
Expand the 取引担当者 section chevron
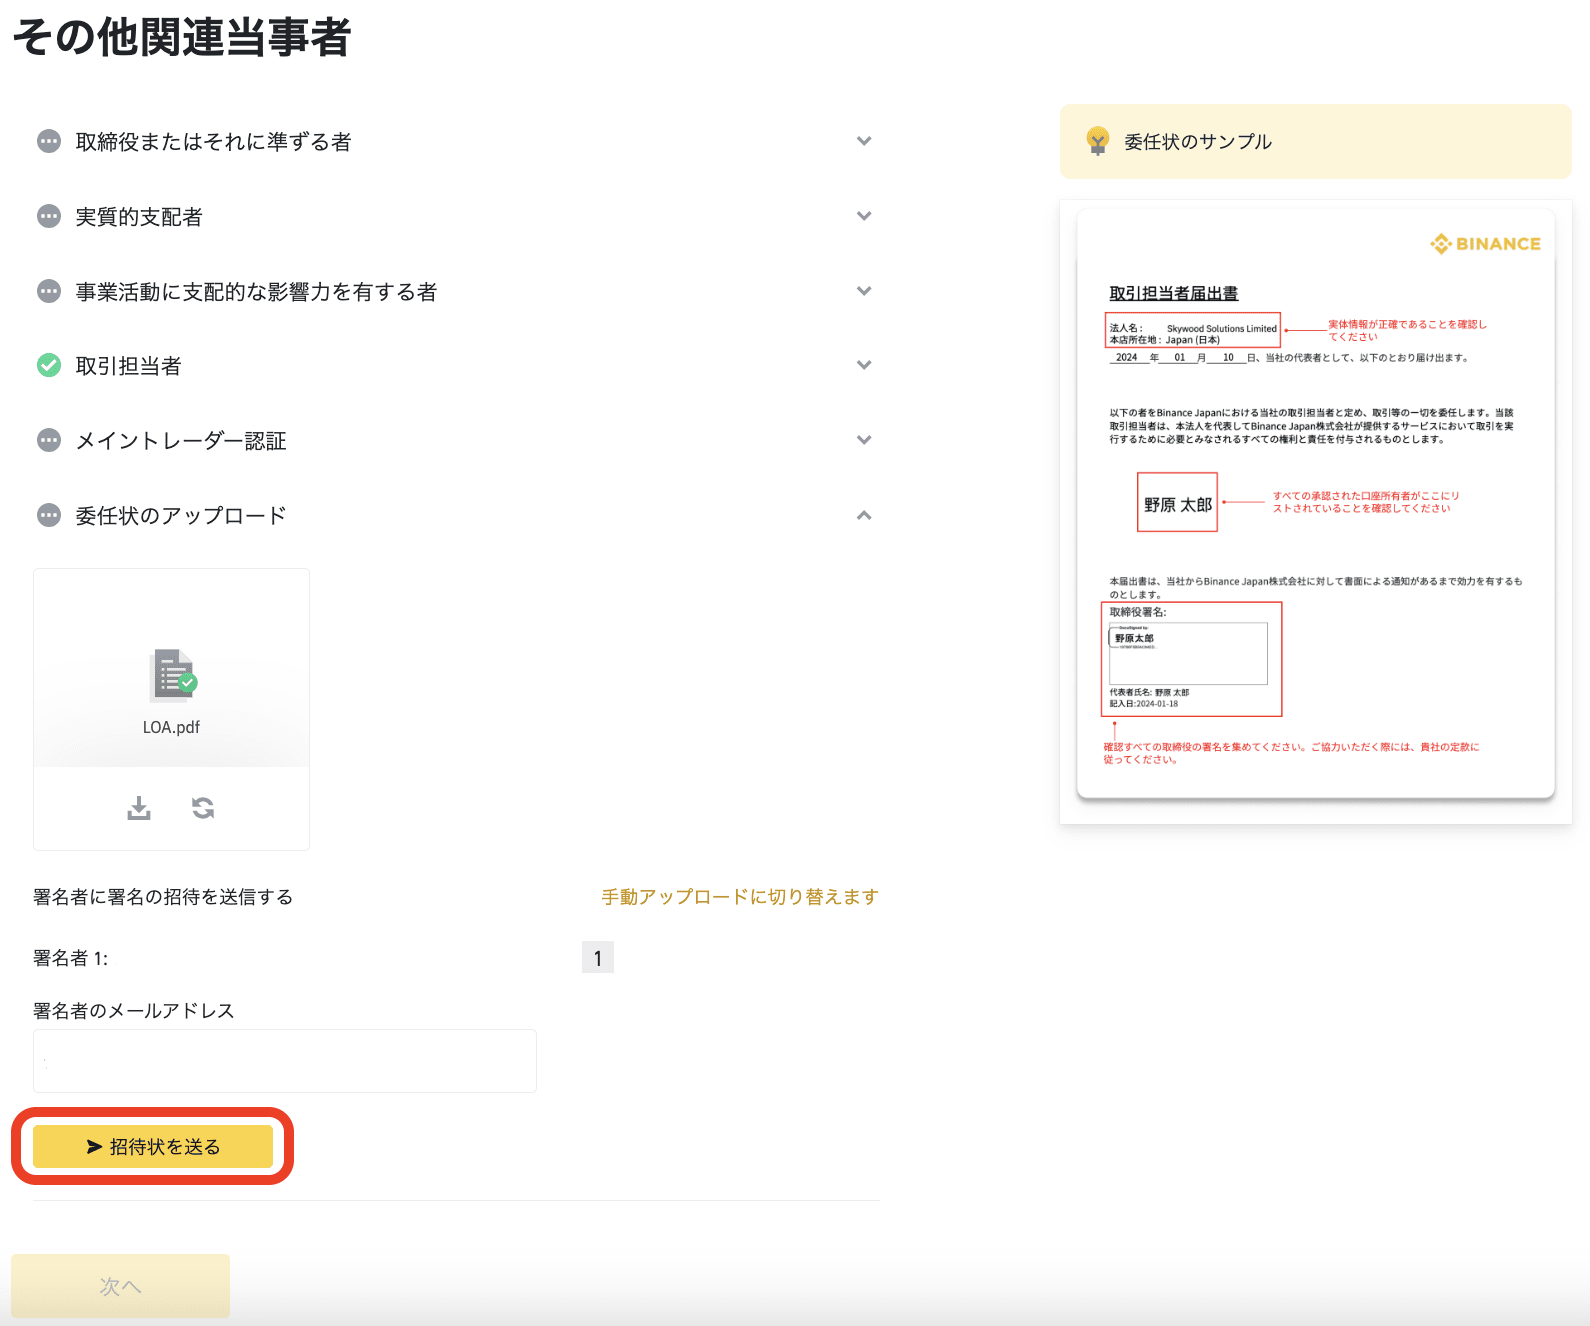(864, 365)
